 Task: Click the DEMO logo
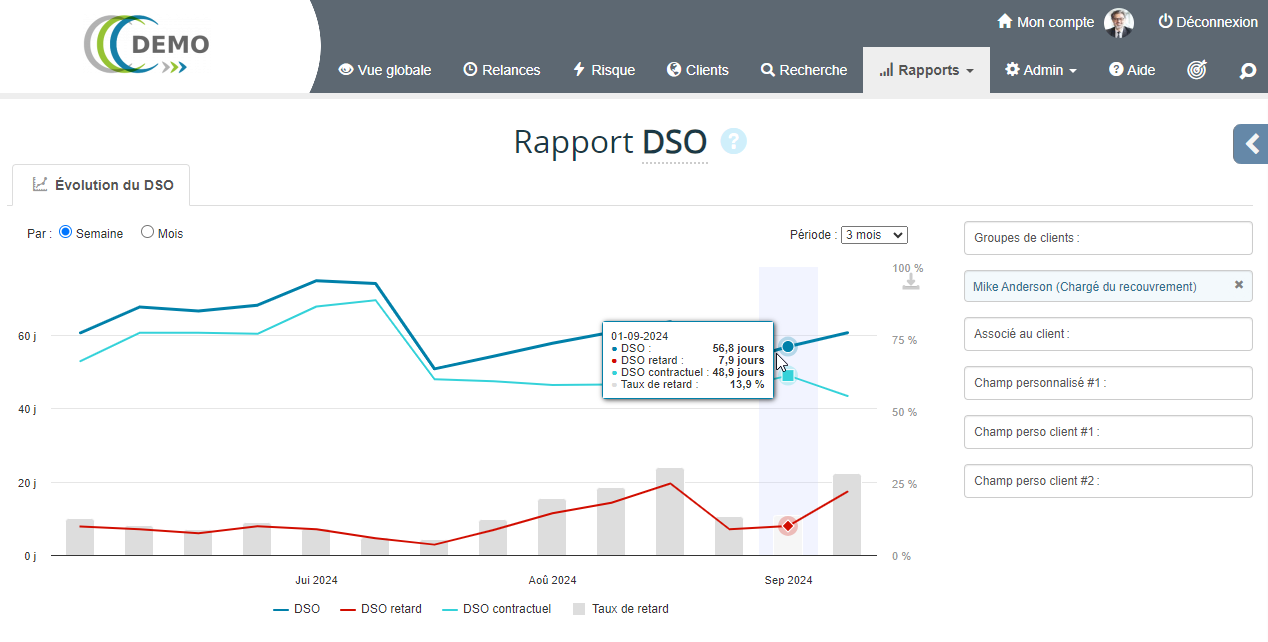148,45
